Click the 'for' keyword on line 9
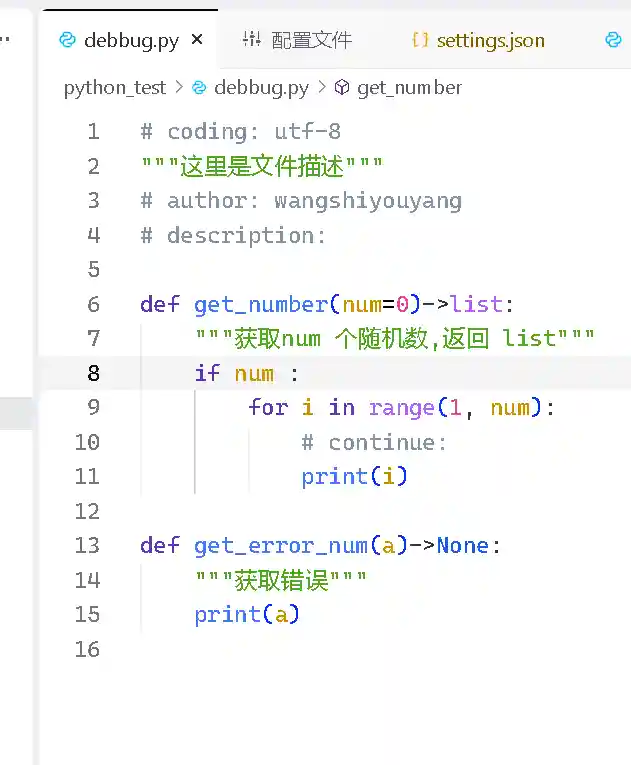631x765 pixels. tap(268, 407)
